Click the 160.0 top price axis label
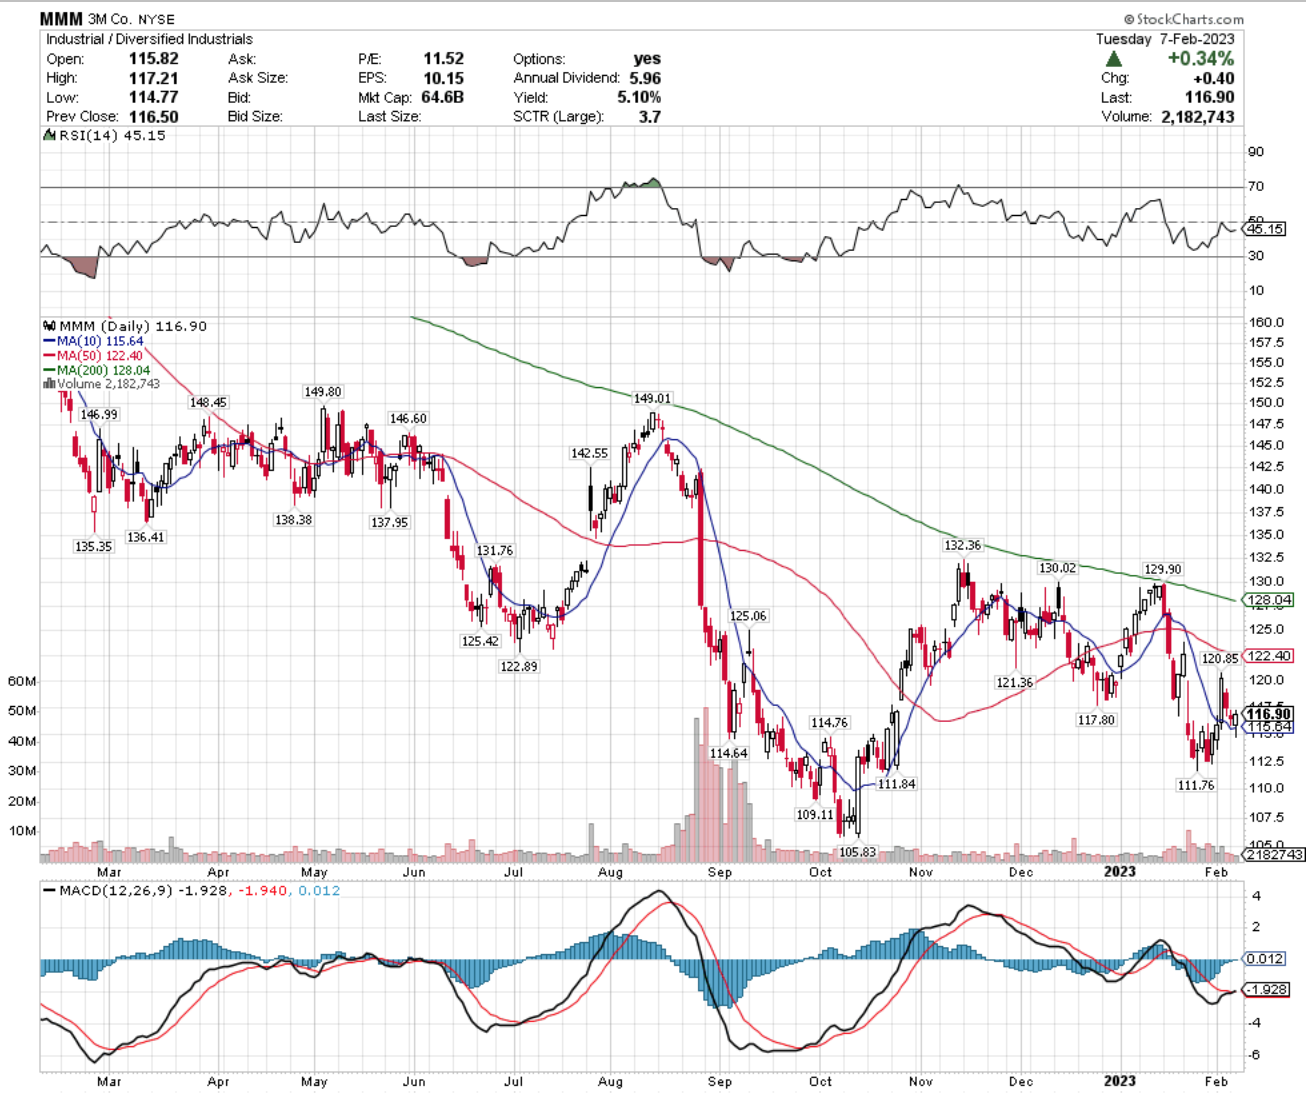 tap(1266, 322)
